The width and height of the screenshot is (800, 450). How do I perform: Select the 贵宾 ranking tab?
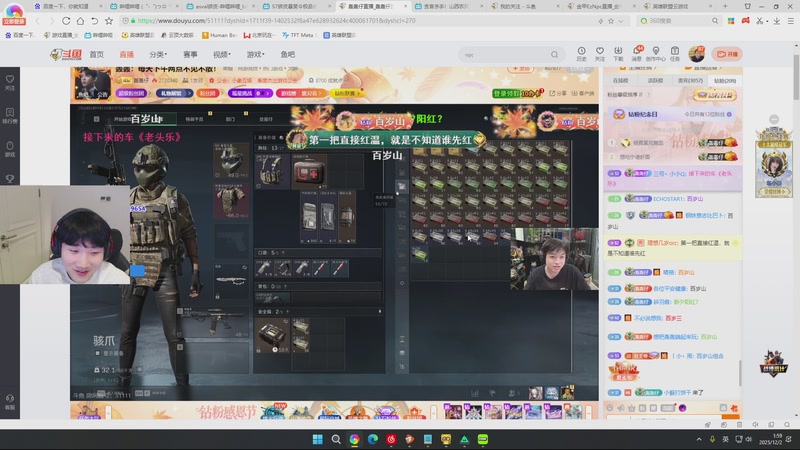pyautogui.click(x=690, y=81)
